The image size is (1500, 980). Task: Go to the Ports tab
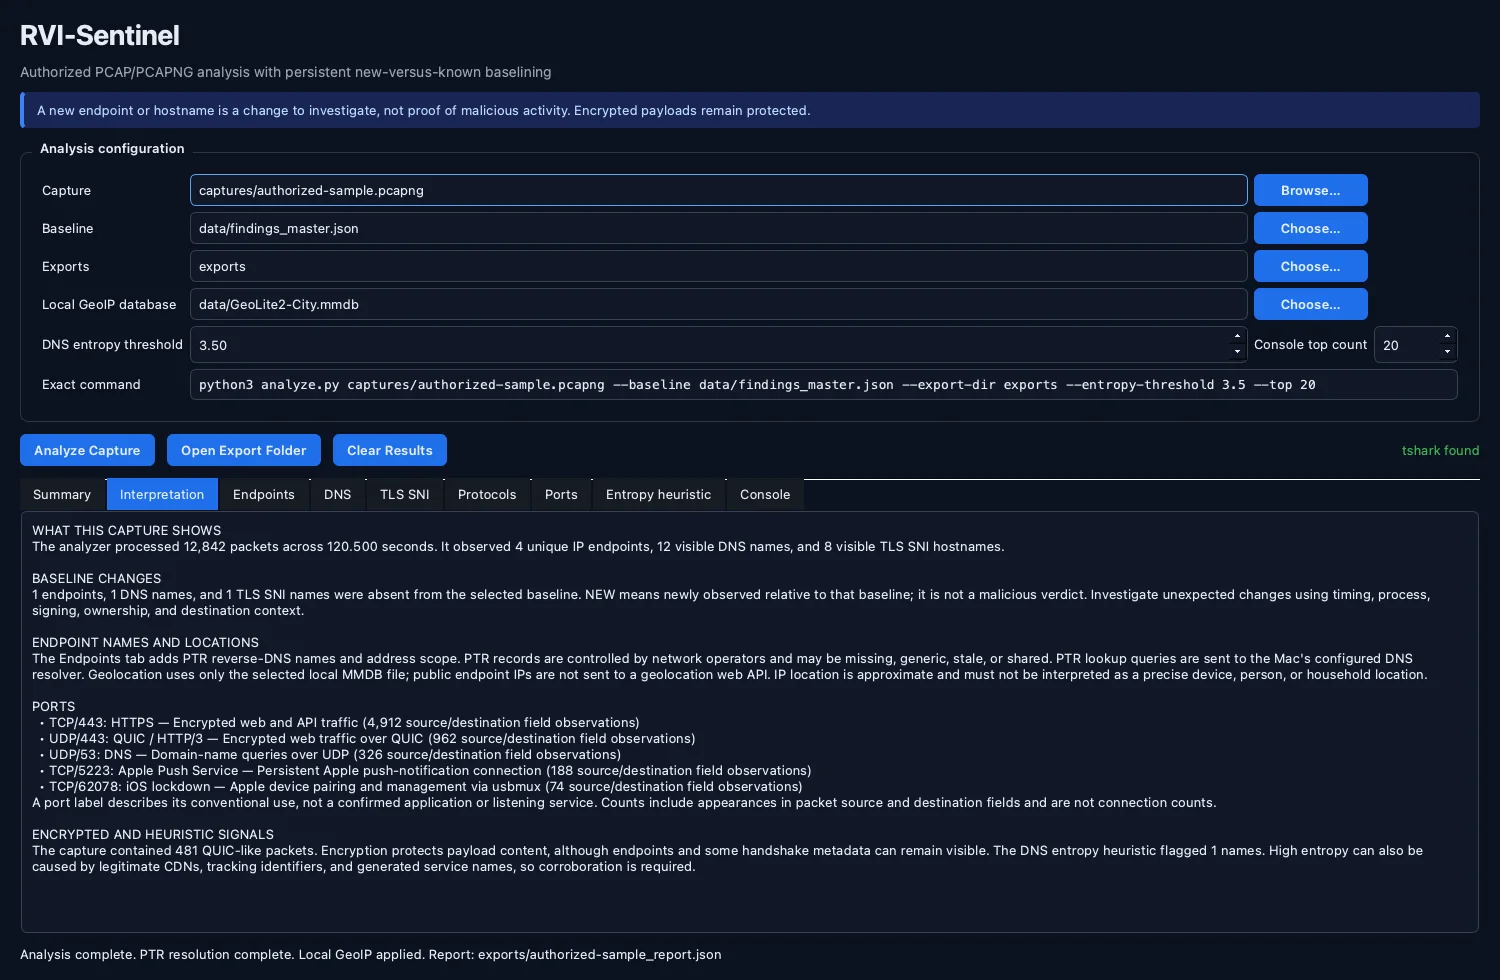point(561,494)
